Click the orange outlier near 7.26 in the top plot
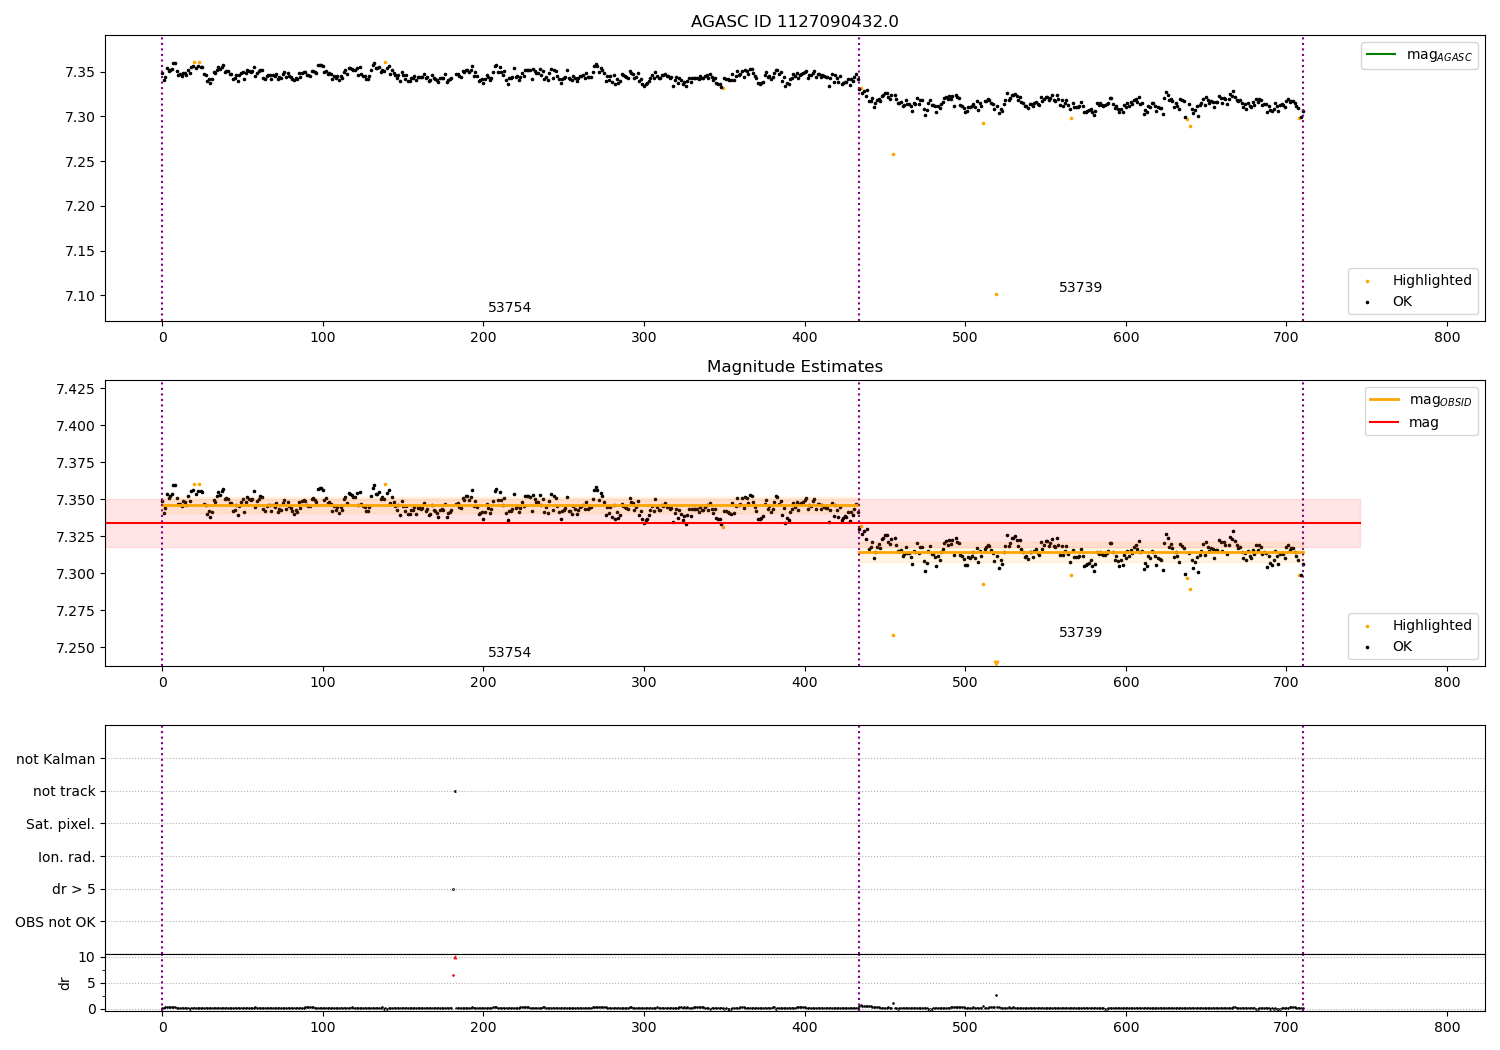 (x=893, y=154)
